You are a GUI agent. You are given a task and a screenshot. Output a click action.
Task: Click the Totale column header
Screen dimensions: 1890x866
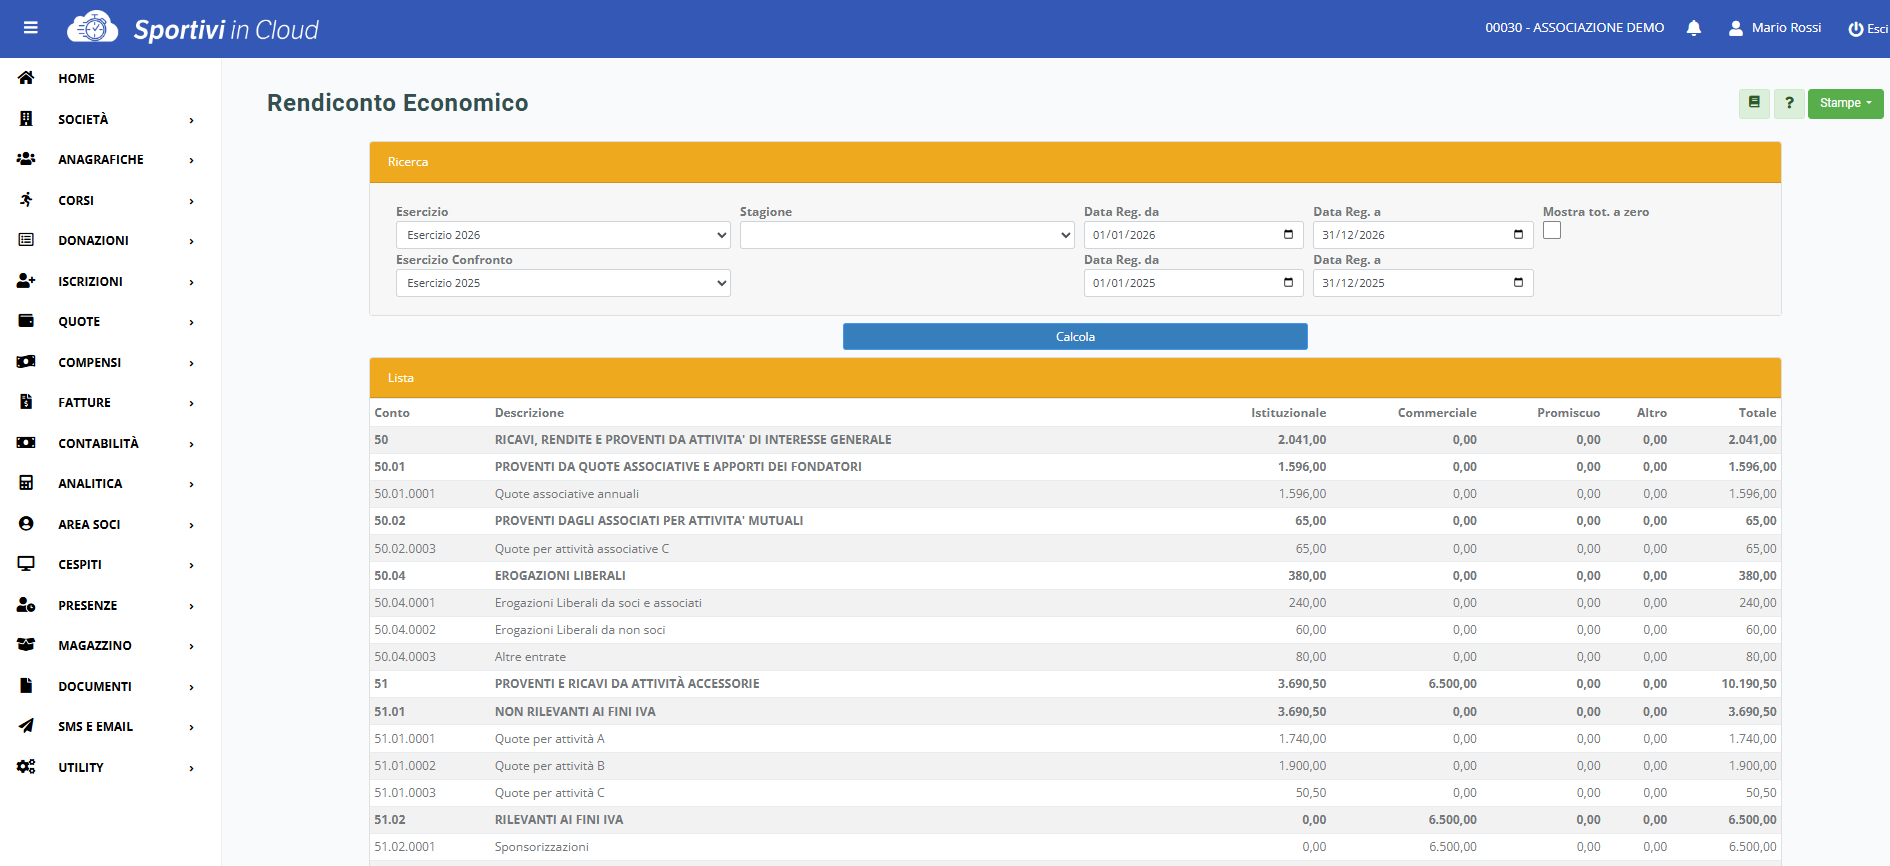[x=1757, y=413]
